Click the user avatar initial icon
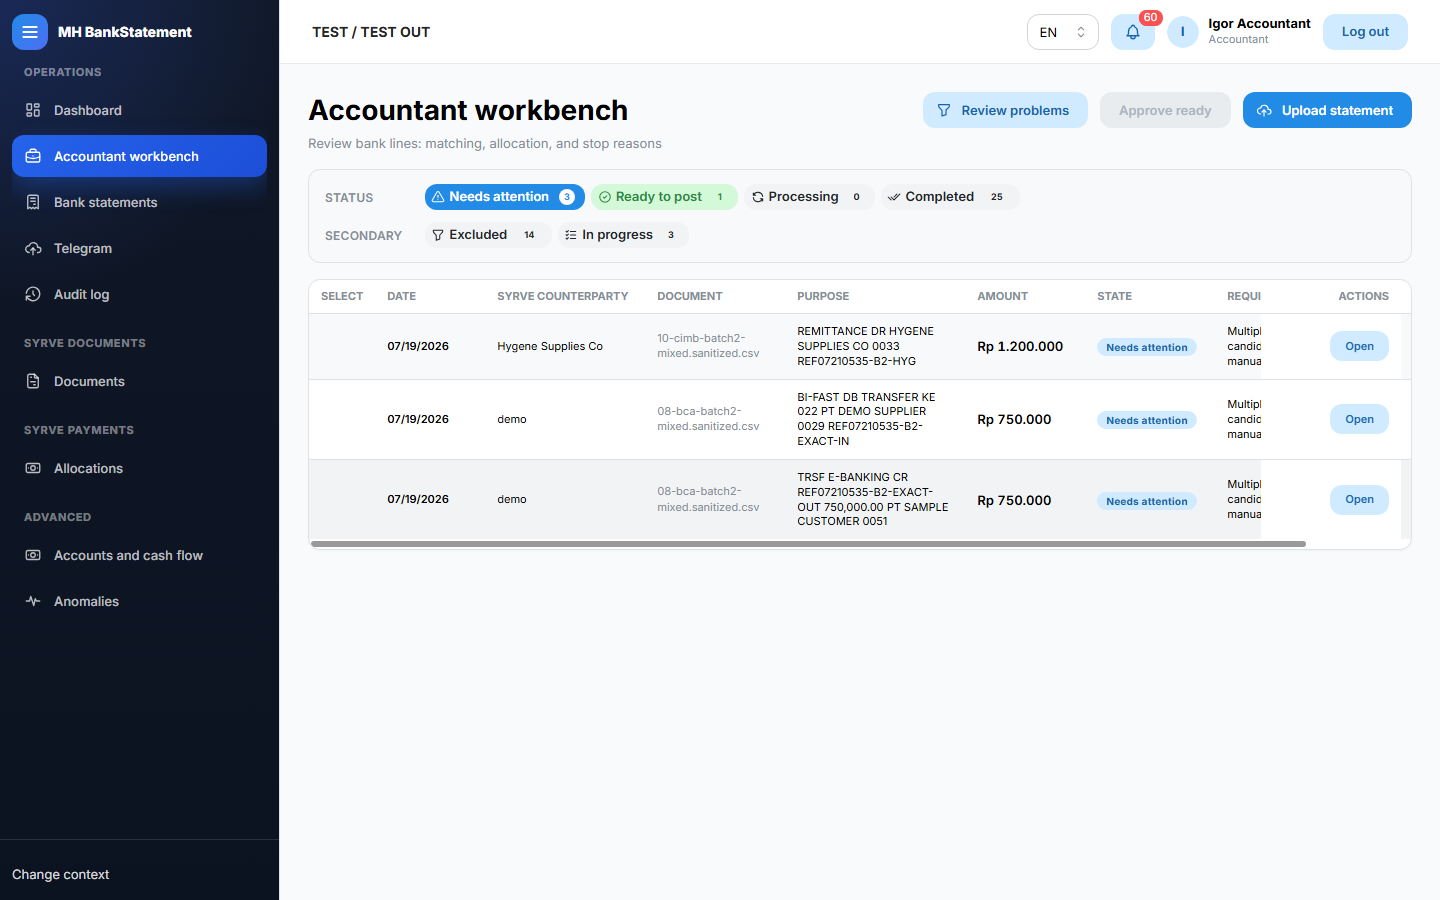The width and height of the screenshot is (1440, 900). (x=1183, y=32)
